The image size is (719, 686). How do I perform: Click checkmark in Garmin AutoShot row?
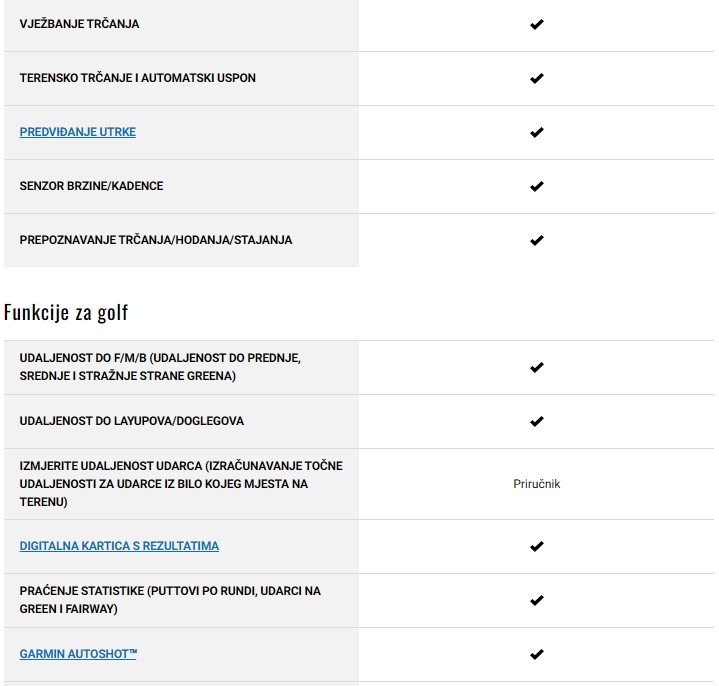click(x=536, y=654)
